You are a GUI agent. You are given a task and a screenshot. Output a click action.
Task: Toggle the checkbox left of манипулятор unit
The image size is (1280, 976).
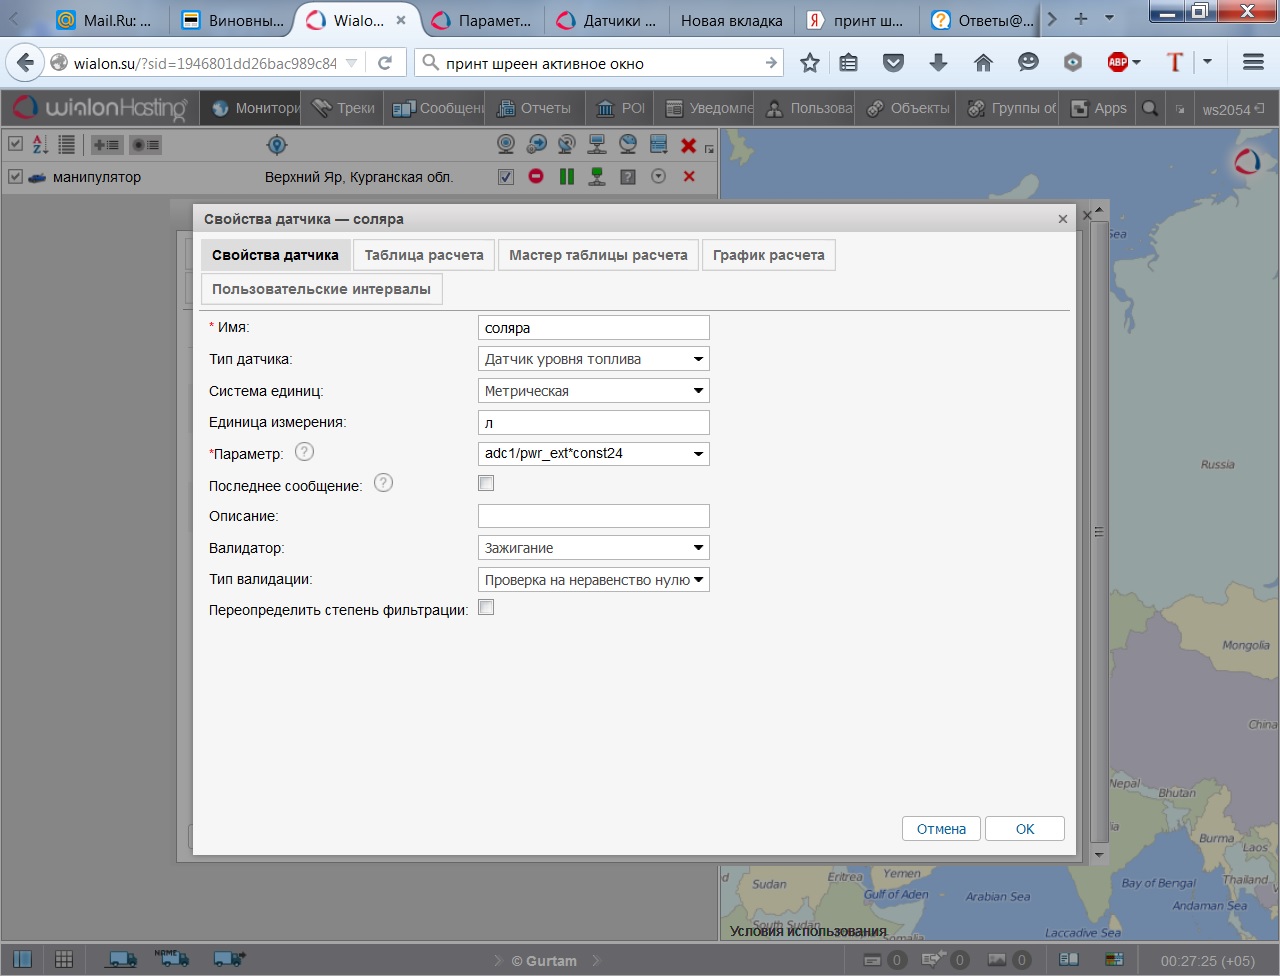pyautogui.click(x=15, y=177)
